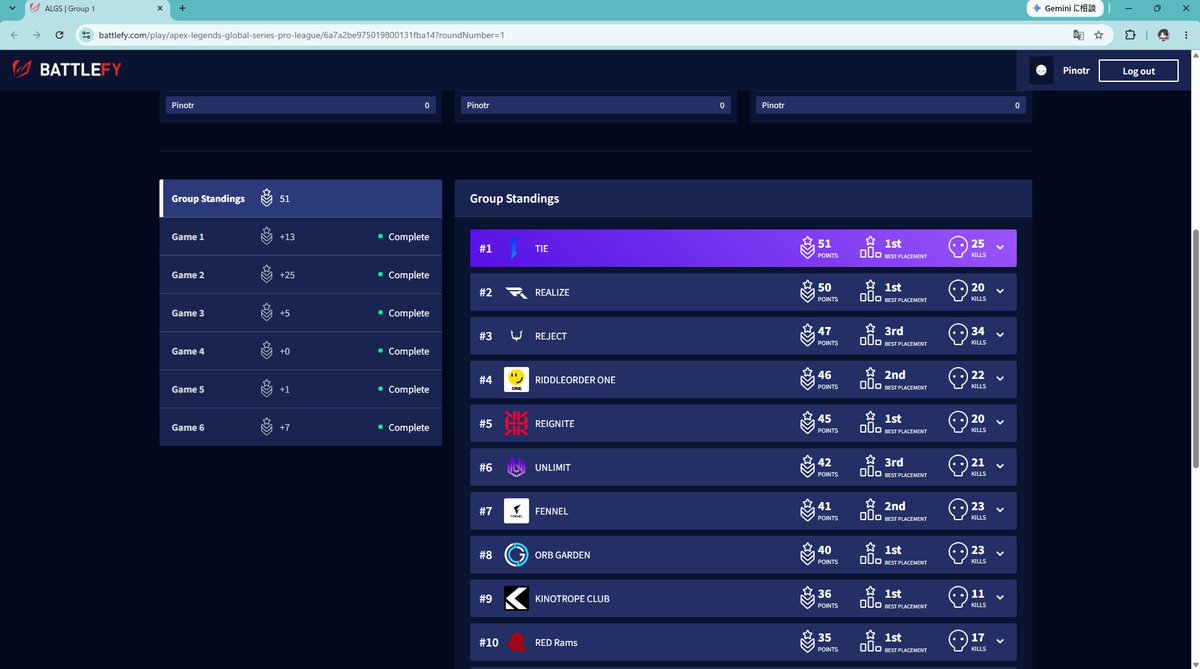Click the FENNEL team logo
1200x669 pixels.
pos(516,511)
